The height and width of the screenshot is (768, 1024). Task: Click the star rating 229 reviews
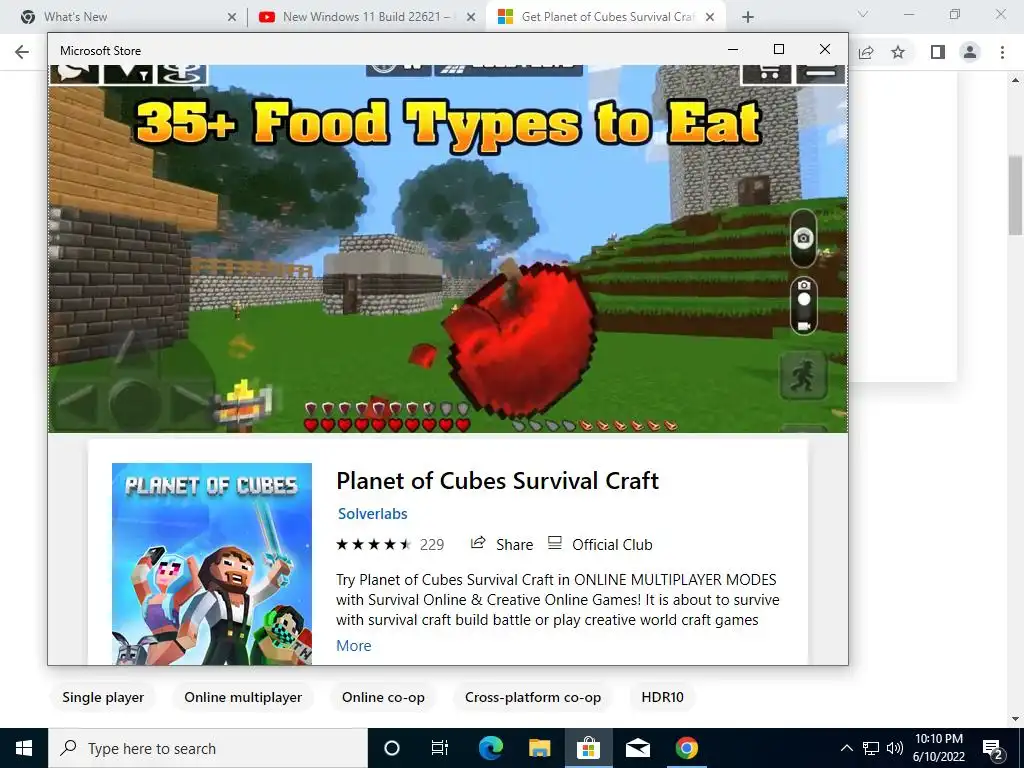click(390, 544)
